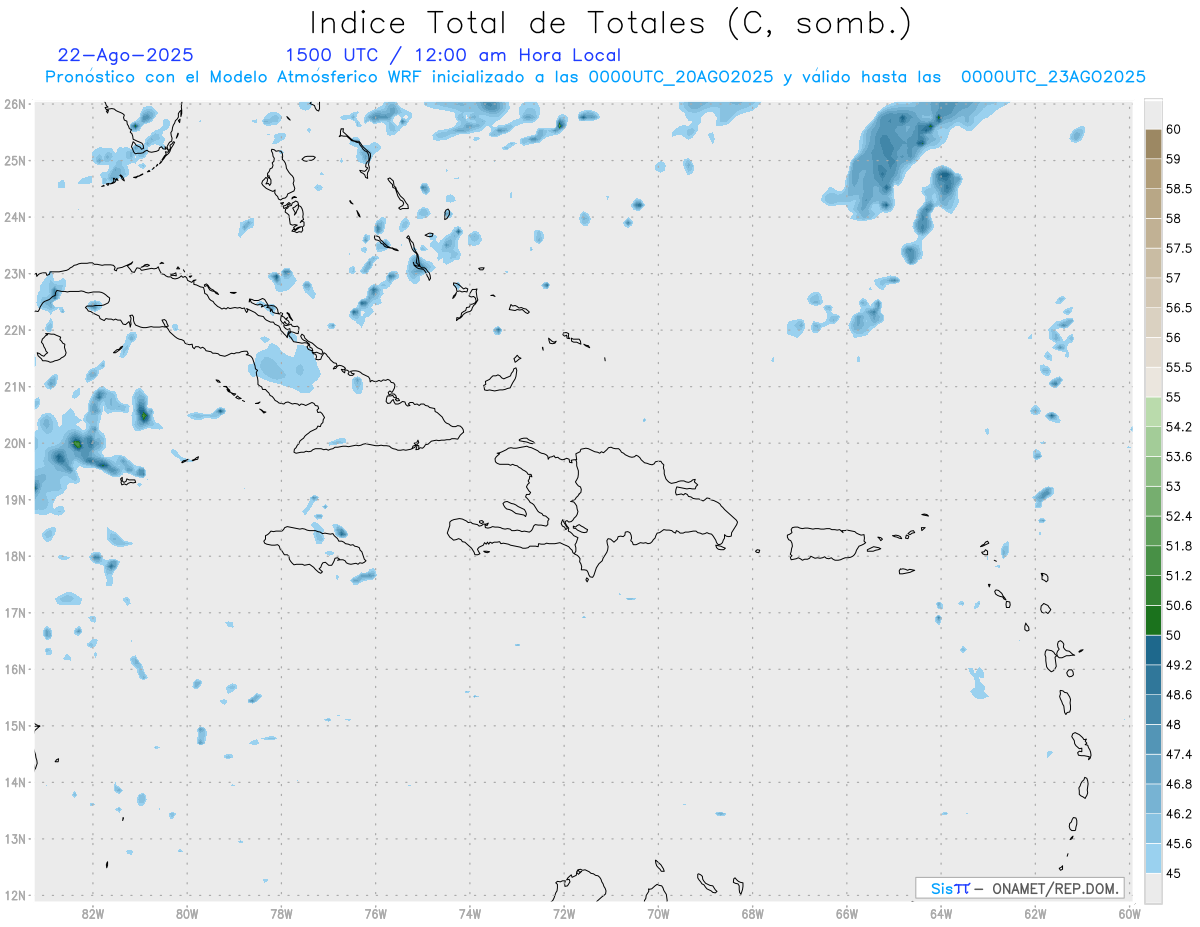The height and width of the screenshot is (927, 1200).
Task: Click the 68W longitude axis label
Action: (753, 913)
